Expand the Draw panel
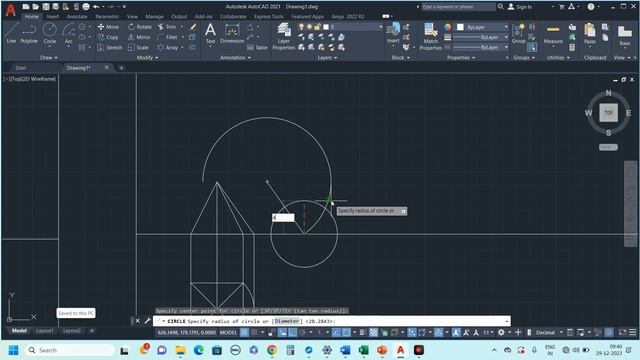640x360 pixels. [49, 58]
